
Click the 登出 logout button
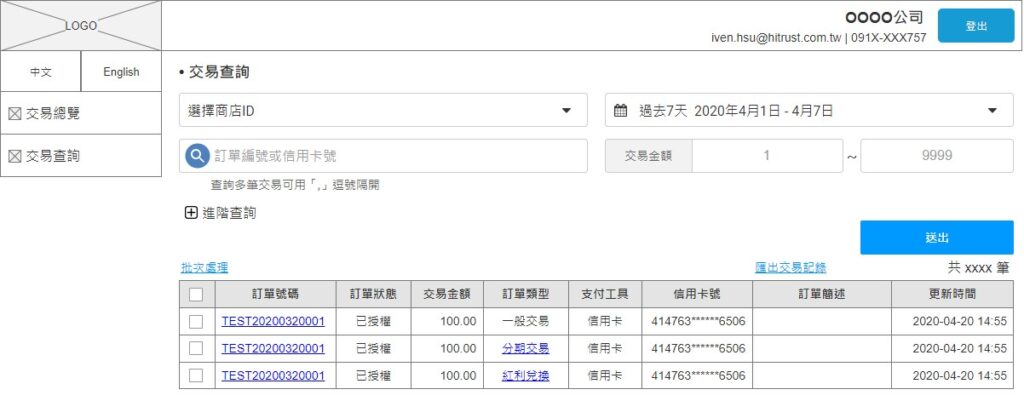[975, 26]
